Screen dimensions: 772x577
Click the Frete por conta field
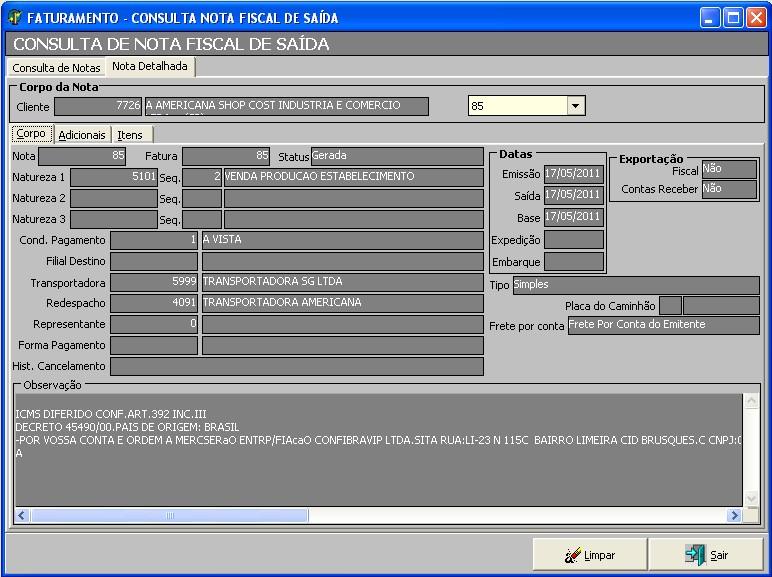663,325
